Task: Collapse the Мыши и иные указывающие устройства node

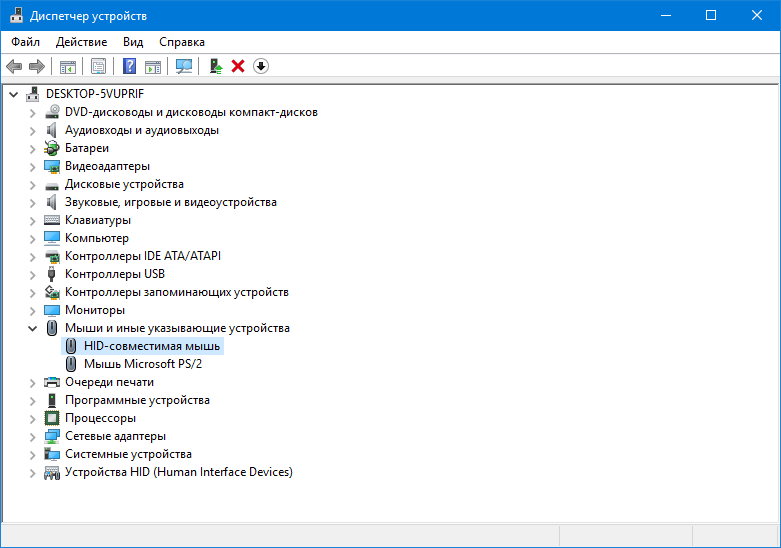Action: point(33,328)
